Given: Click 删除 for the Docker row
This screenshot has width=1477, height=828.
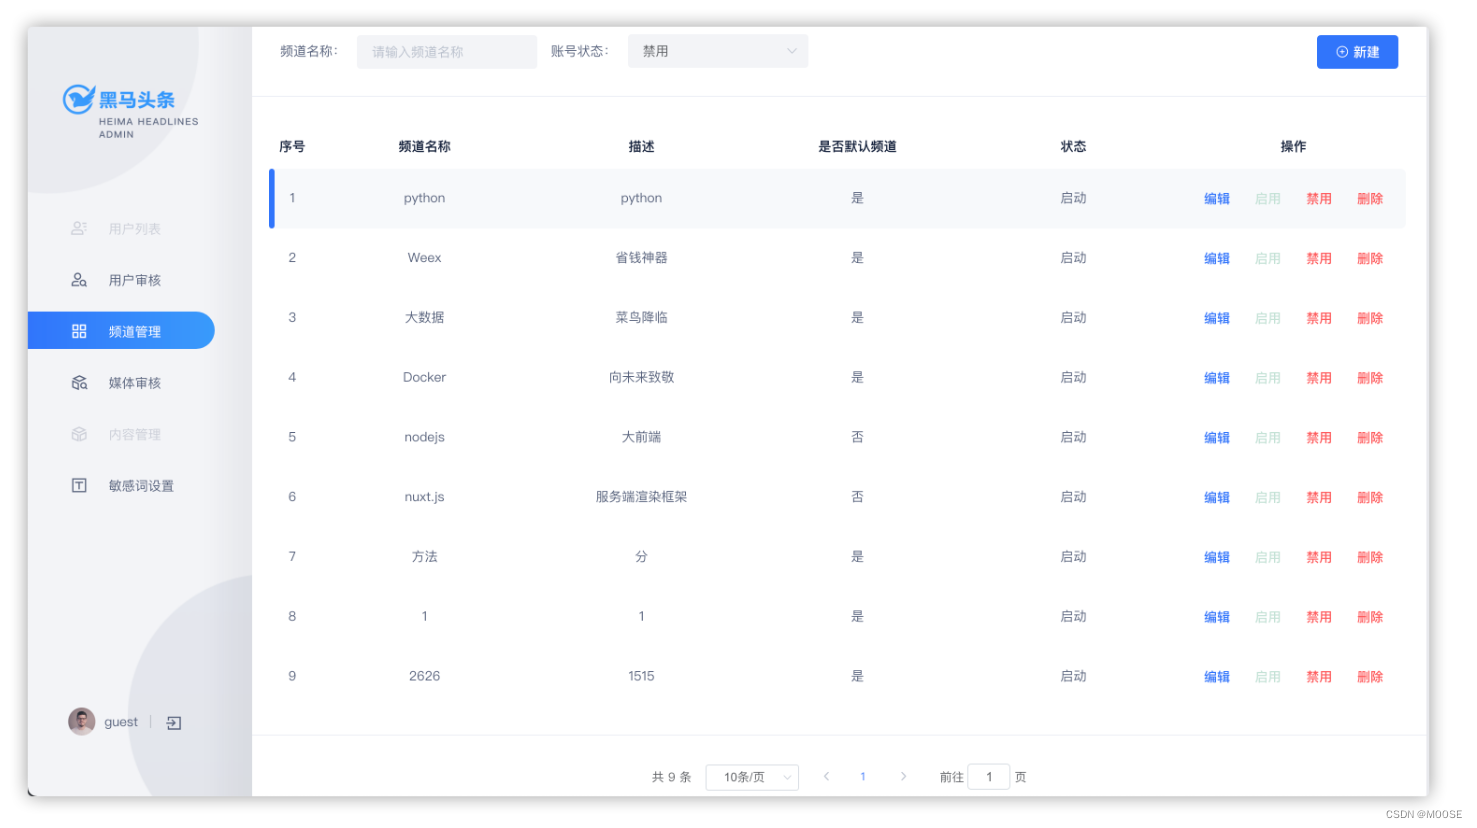Looking at the screenshot, I should (1370, 378).
